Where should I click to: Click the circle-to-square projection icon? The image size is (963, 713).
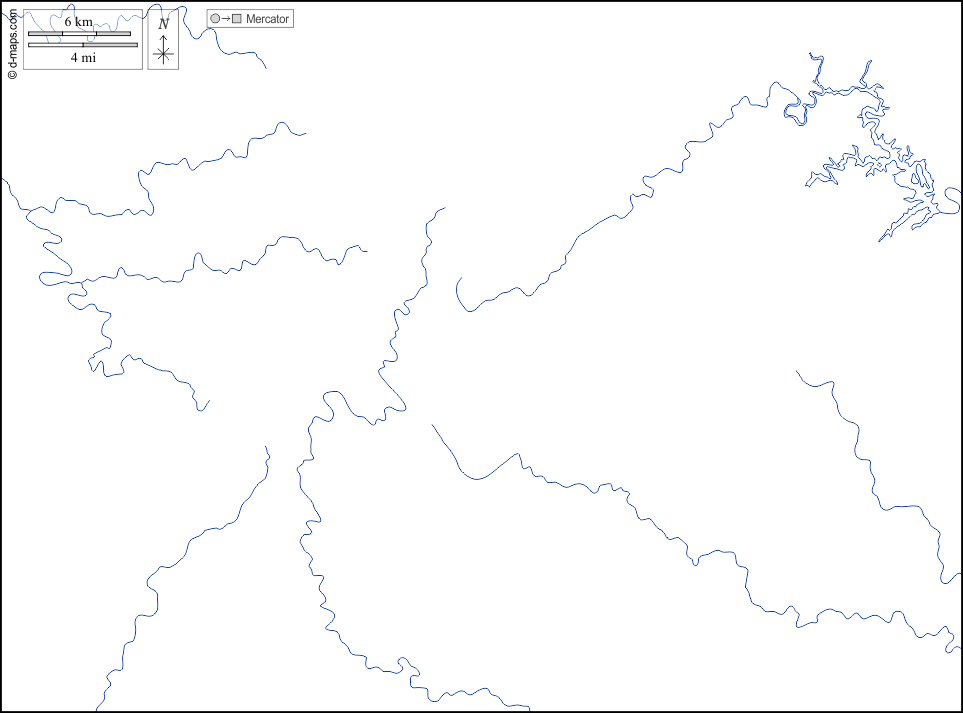(225, 19)
